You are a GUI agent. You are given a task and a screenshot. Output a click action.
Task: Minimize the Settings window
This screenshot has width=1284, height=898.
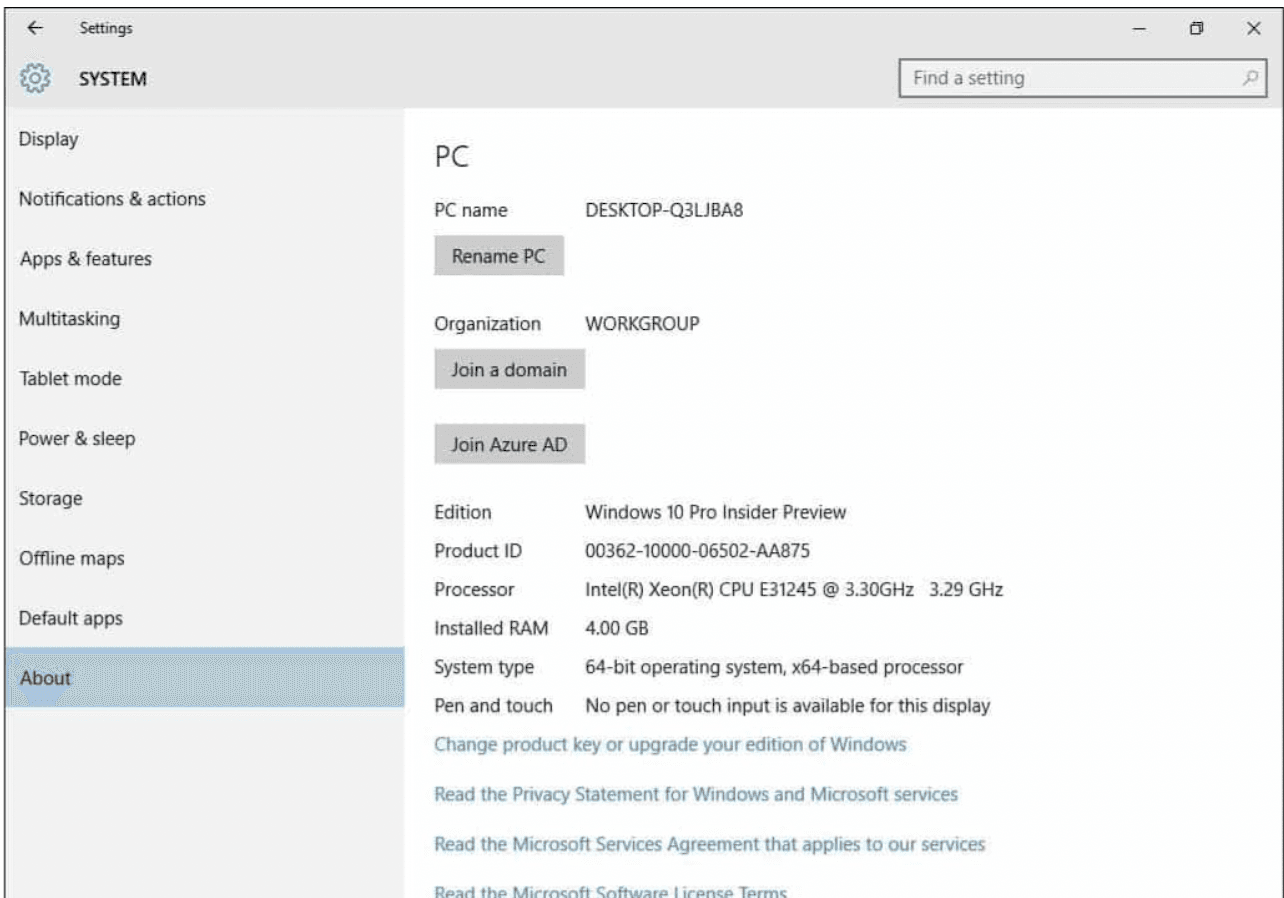1138,28
